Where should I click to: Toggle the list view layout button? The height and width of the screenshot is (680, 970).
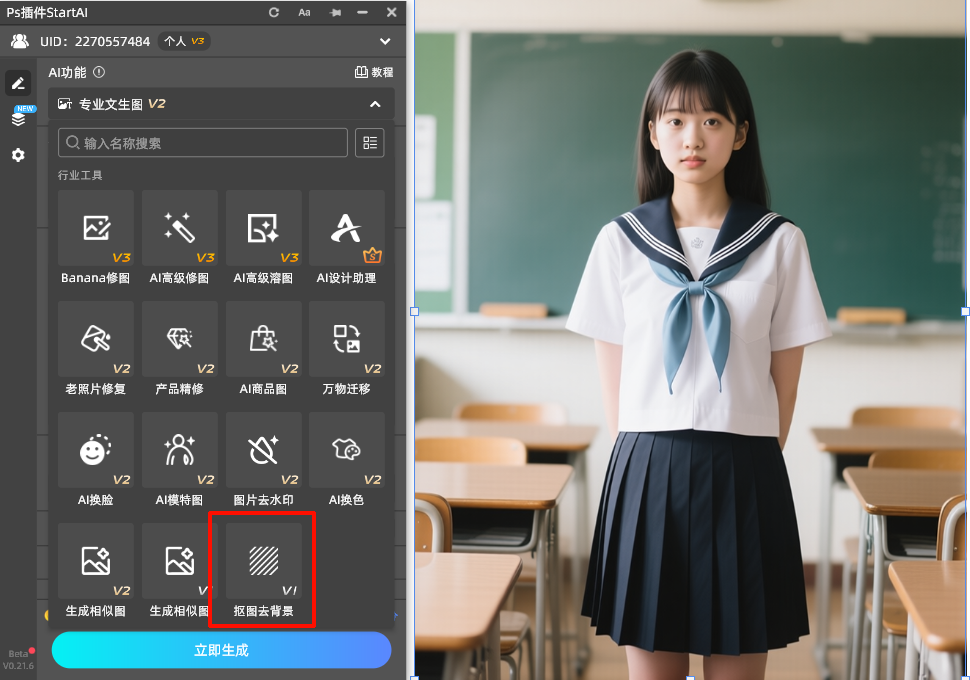(370, 143)
